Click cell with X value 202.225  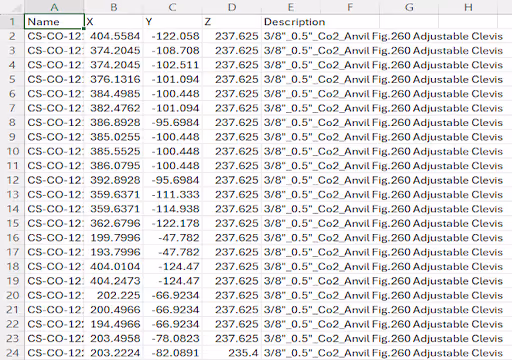(113, 295)
